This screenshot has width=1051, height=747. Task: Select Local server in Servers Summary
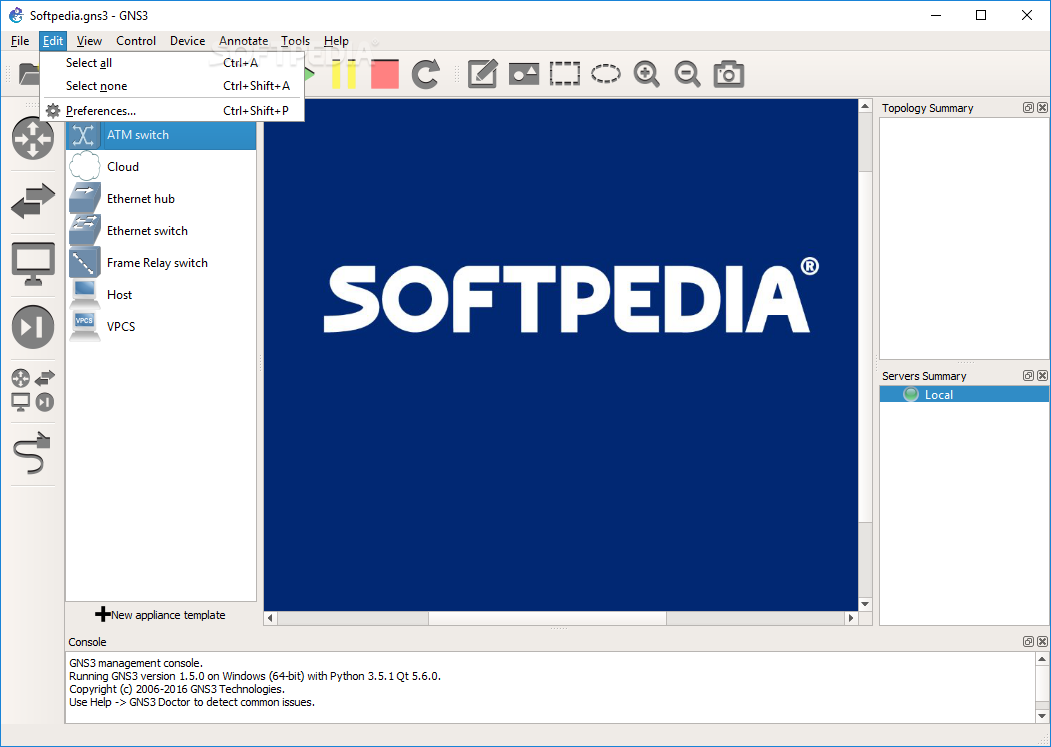tap(964, 395)
